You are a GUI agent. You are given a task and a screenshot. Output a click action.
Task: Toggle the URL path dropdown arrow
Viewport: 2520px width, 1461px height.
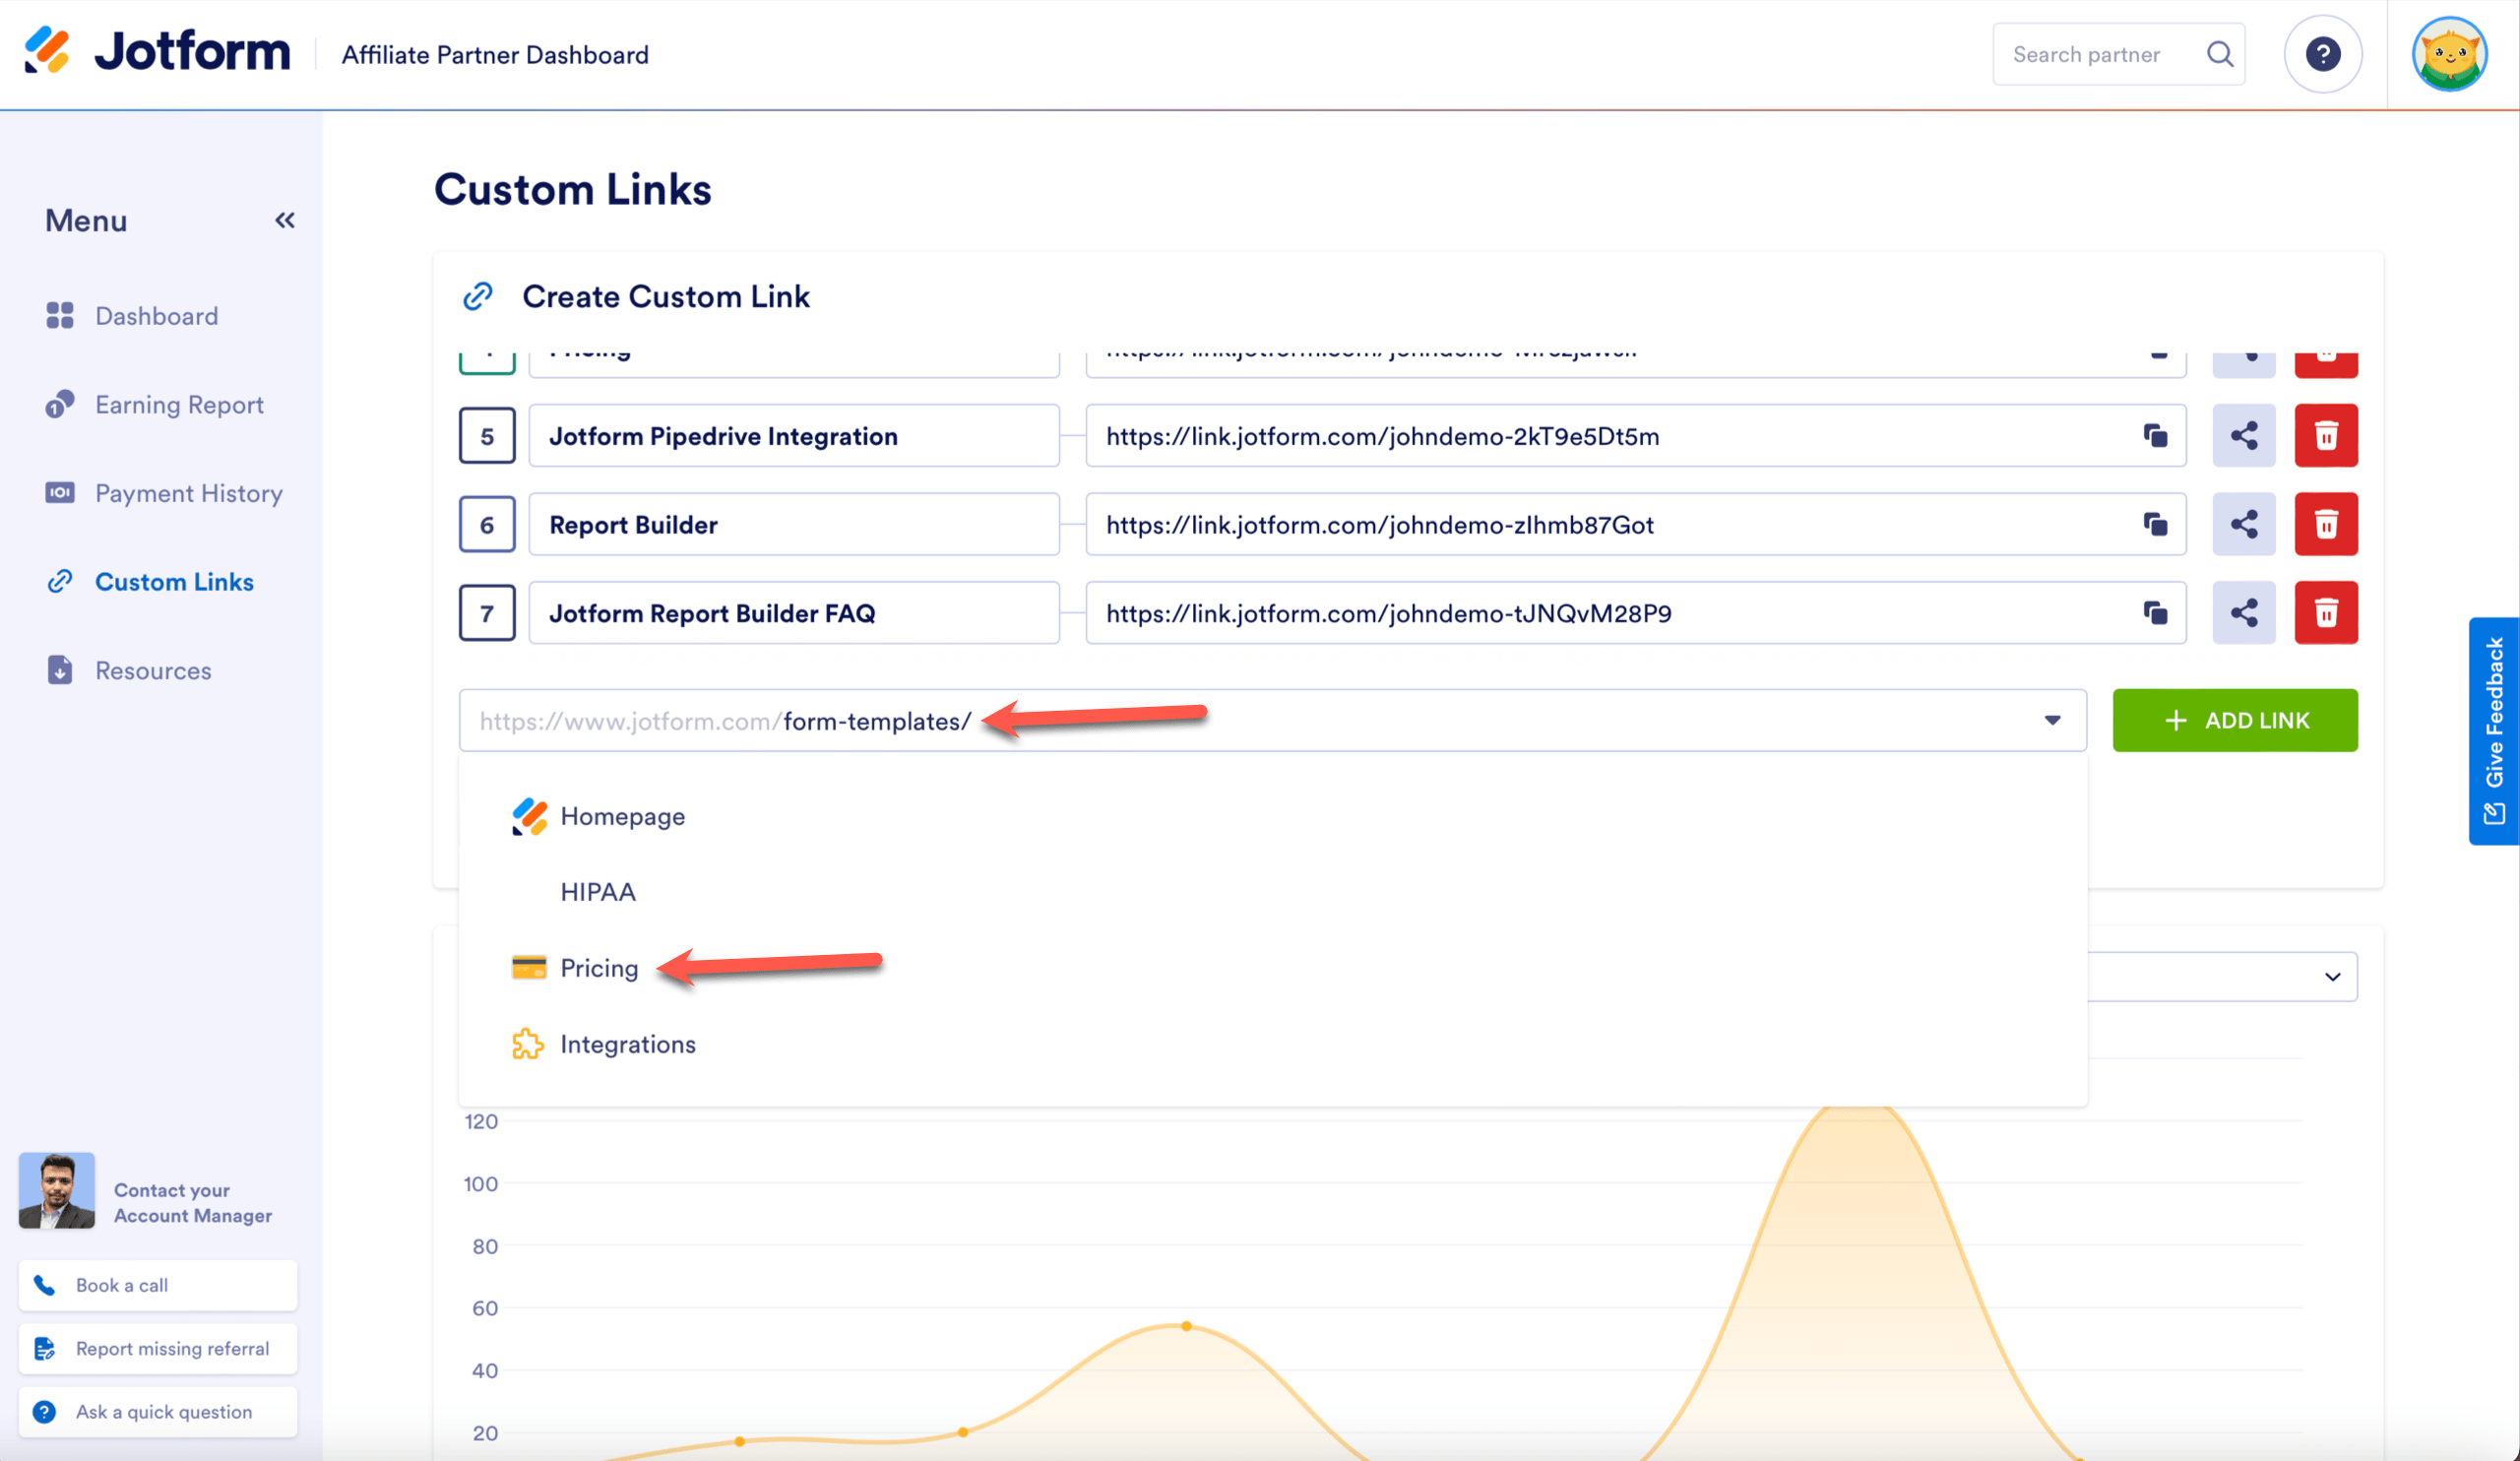click(x=2052, y=721)
